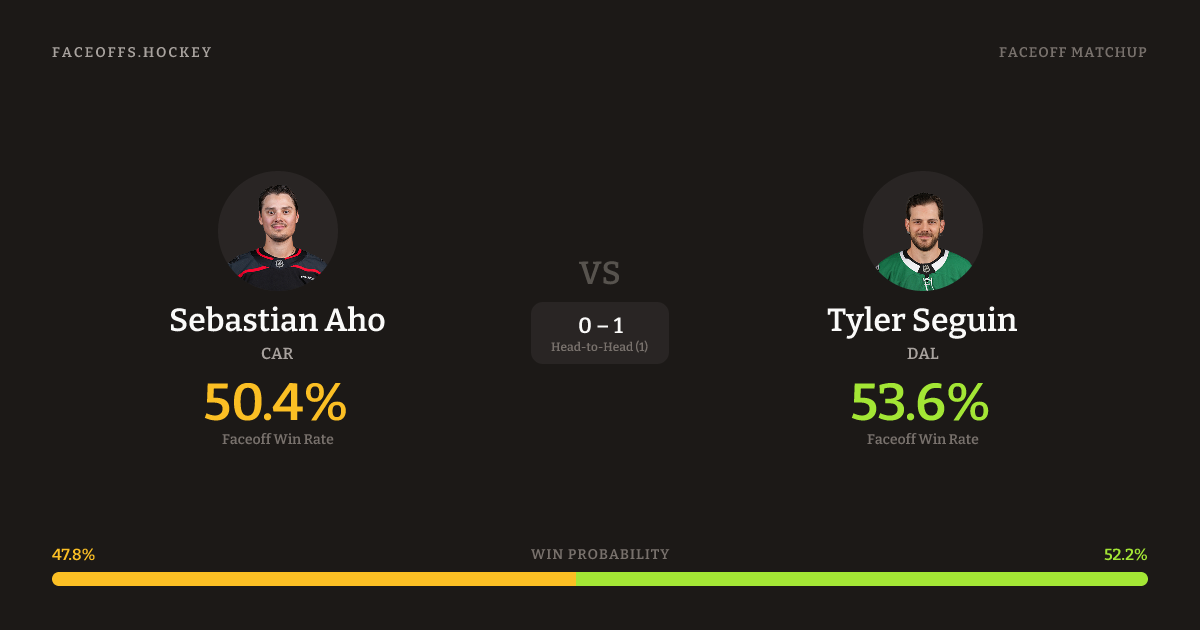Click the VS text between players
Image resolution: width=1200 pixels, height=630 pixels.
(600, 272)
